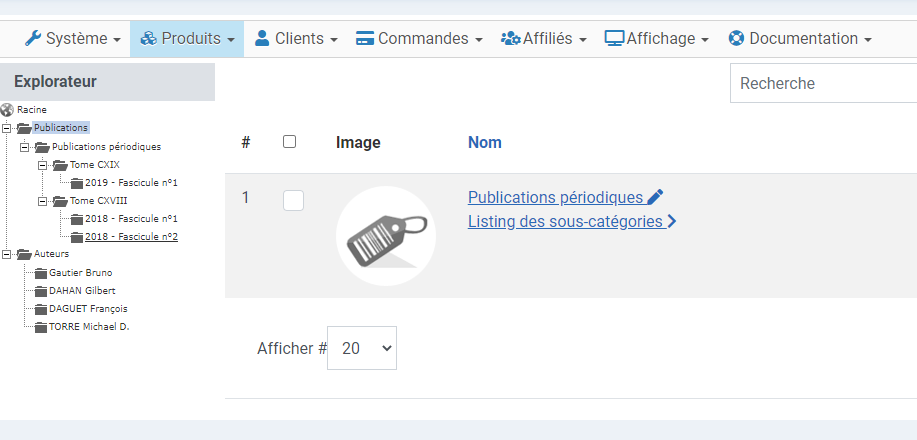
Task: Collapse the Publications tree node
Action: (x=7, y=128)
